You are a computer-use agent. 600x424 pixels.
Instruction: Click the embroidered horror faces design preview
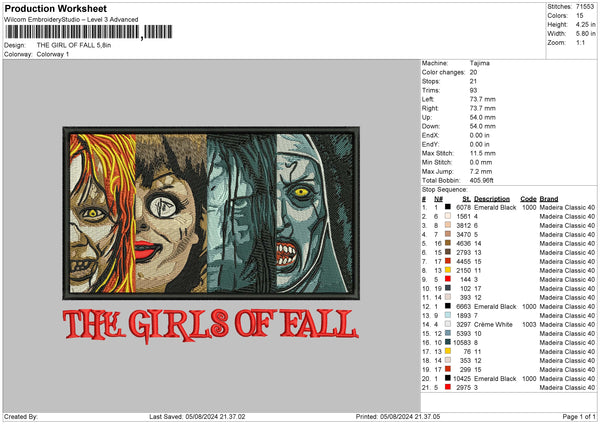(x=211, y=213)
